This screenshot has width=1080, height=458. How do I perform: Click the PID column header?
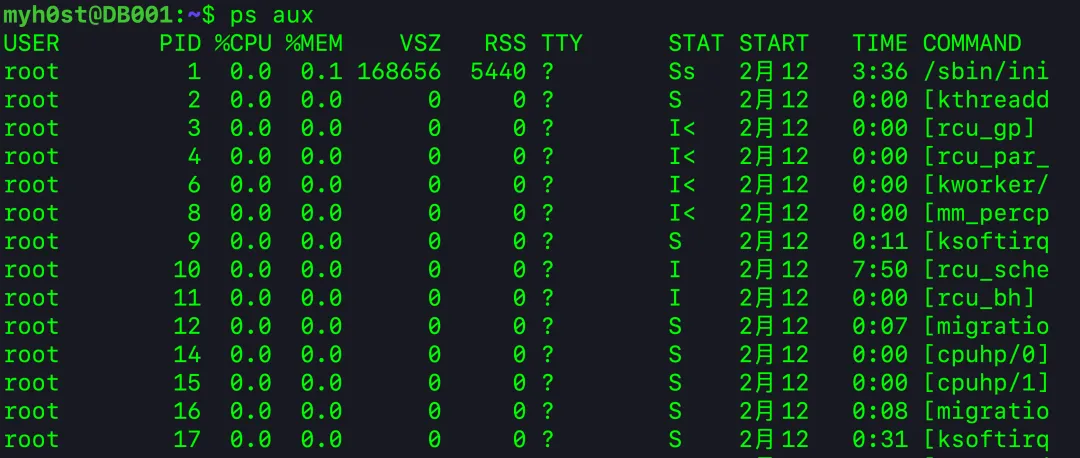pyautogui.click(x=180, y=43)
